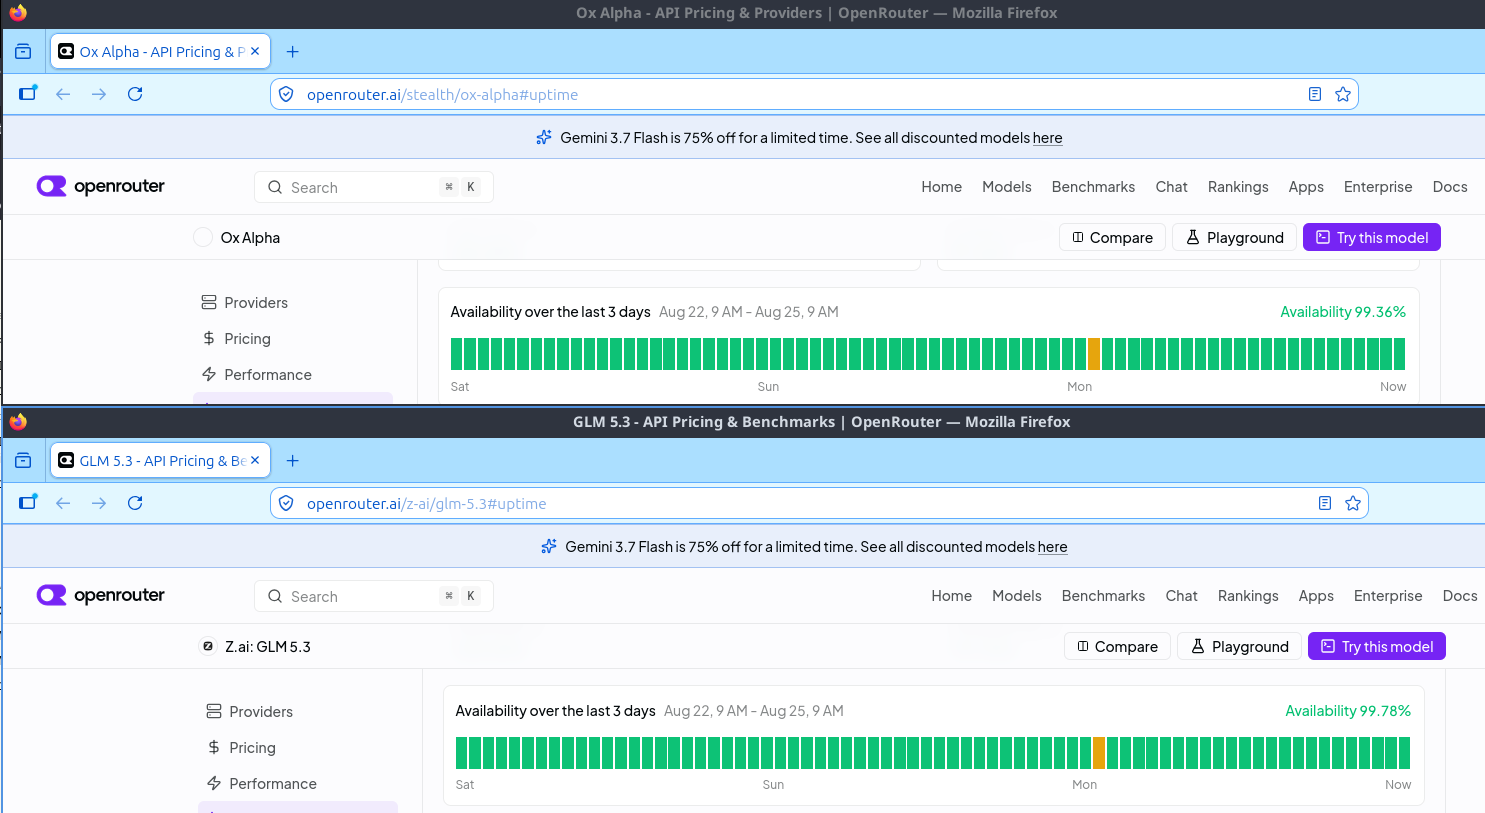Bookmark the Ox Alpha page with the star

pos(1343,94)
